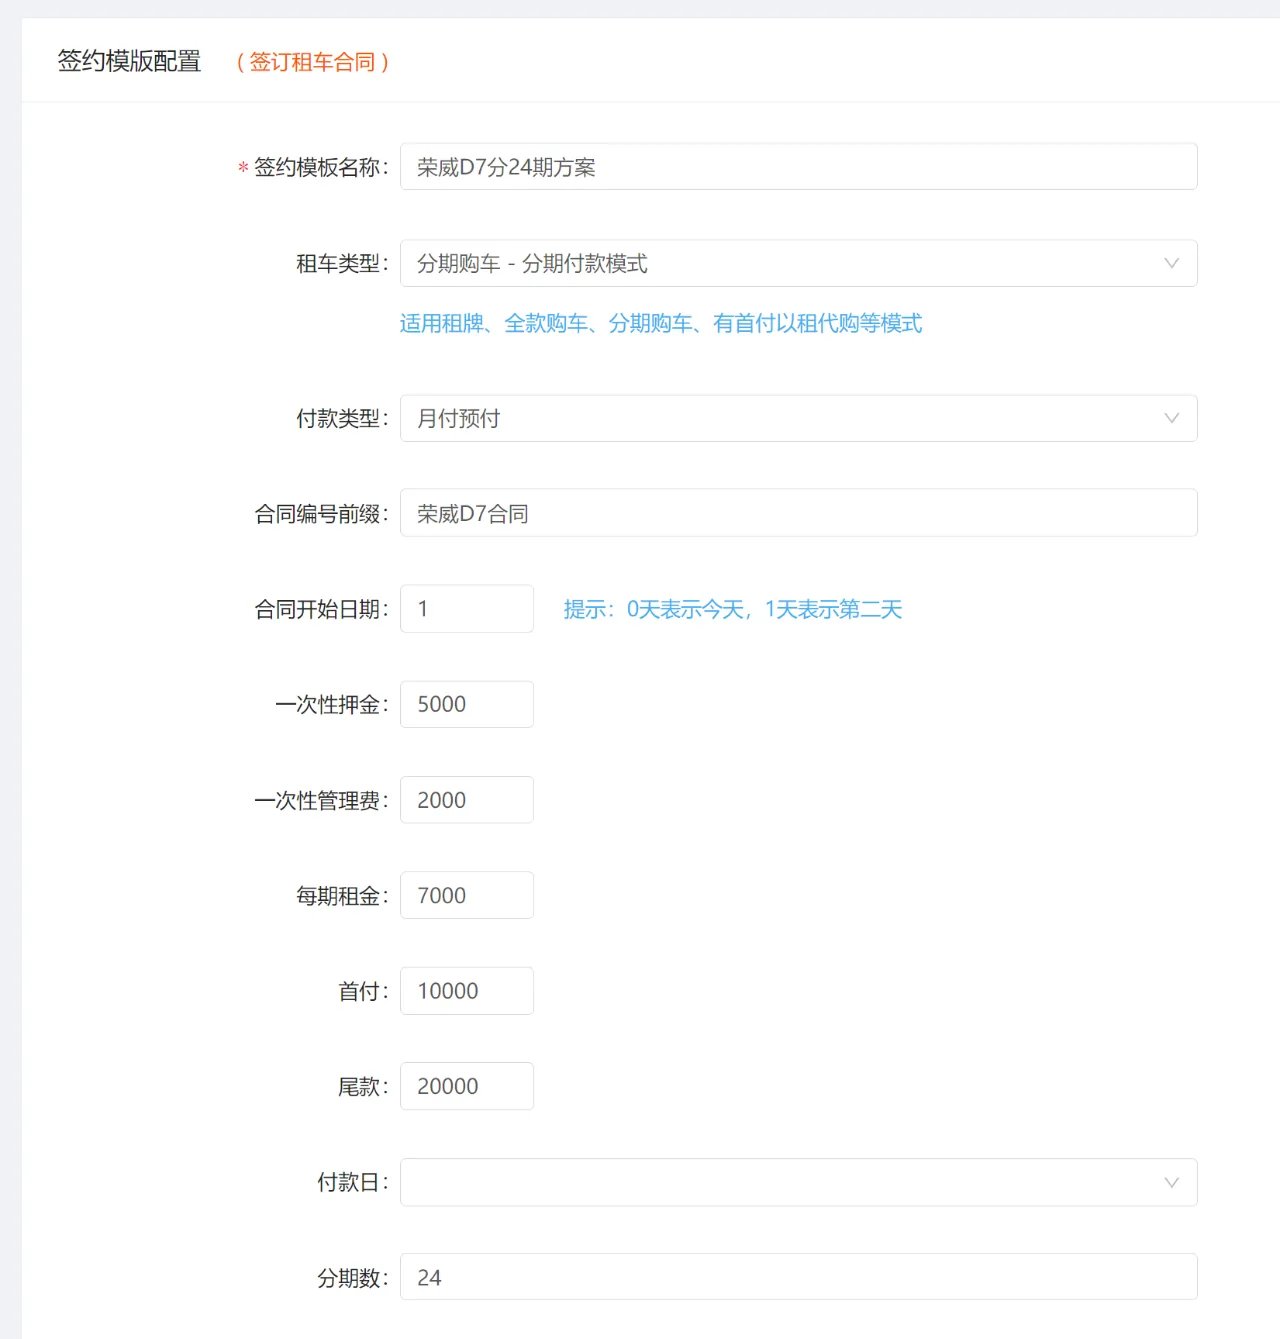
Task: Open the 租车类型 dropdown
Action: (x=798, y=263)
